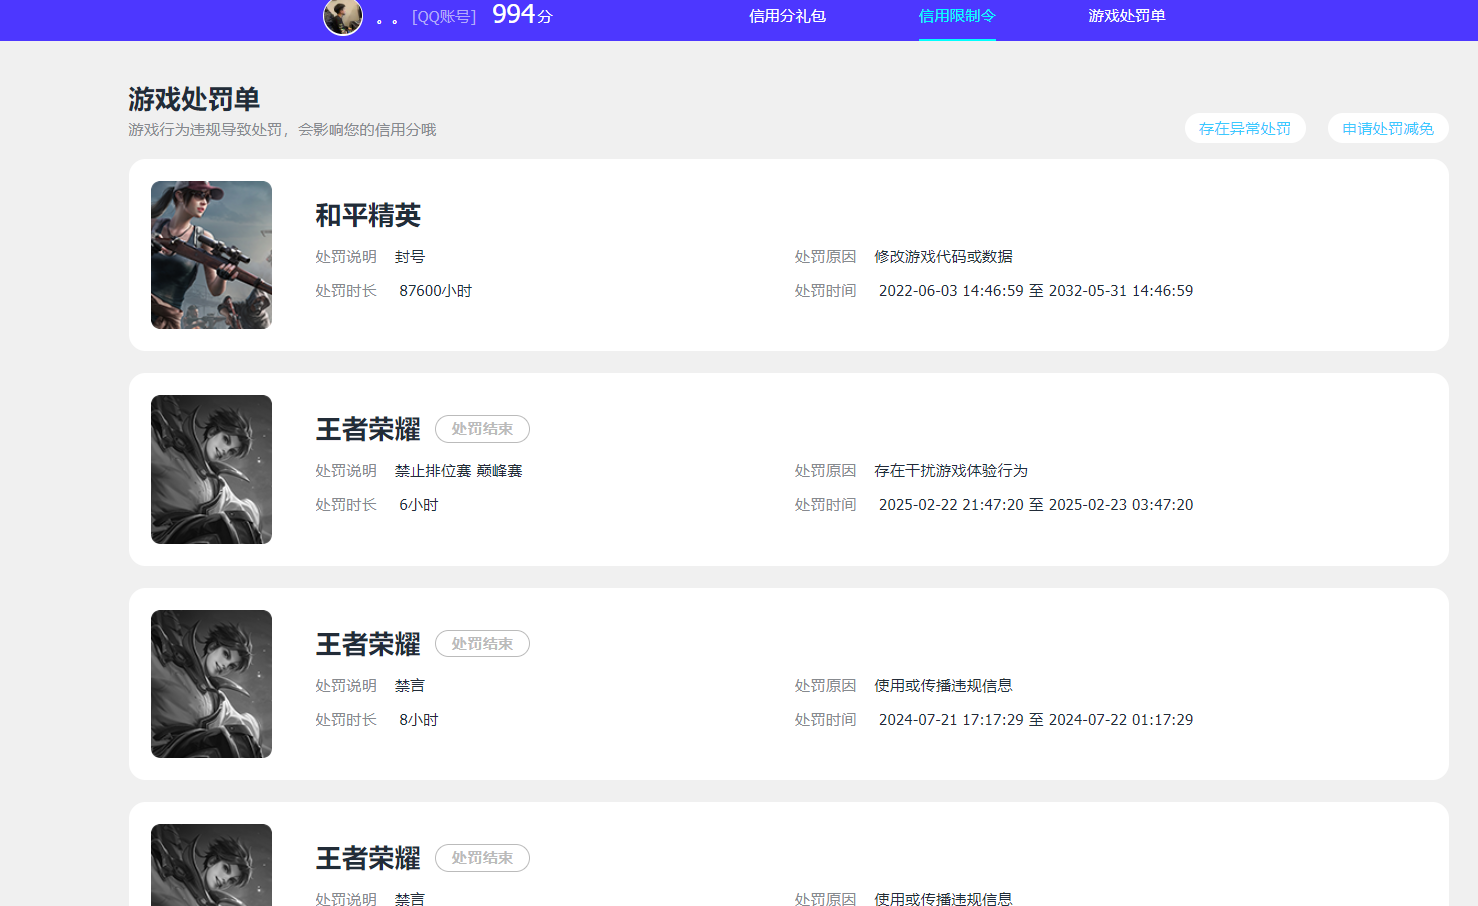The height and width of the screenshot is (906, 1478).
Task: Switch to the 信用限制令 tab
Action: pyautogui.click(x=956, y=16)
